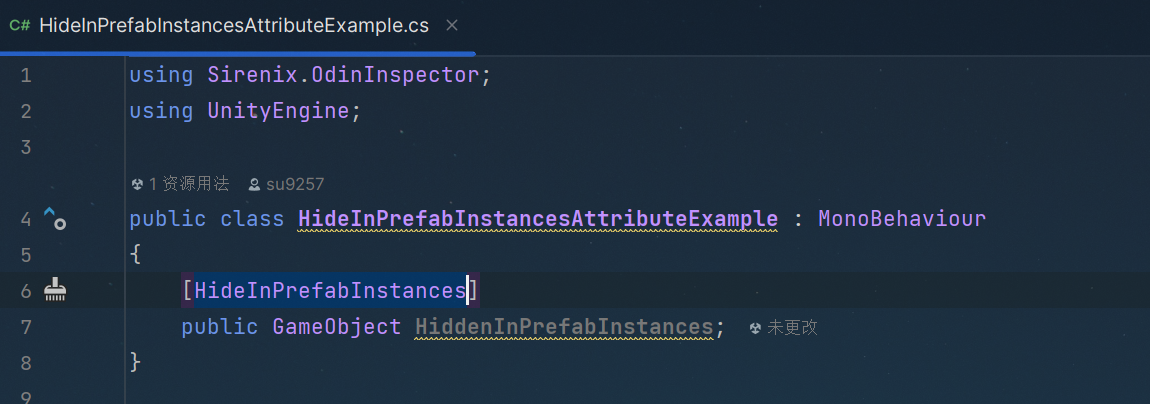The image size is (1150, 404).
Task: Click the UnityEngine namespace on line 2
Action: click(278, 111)
